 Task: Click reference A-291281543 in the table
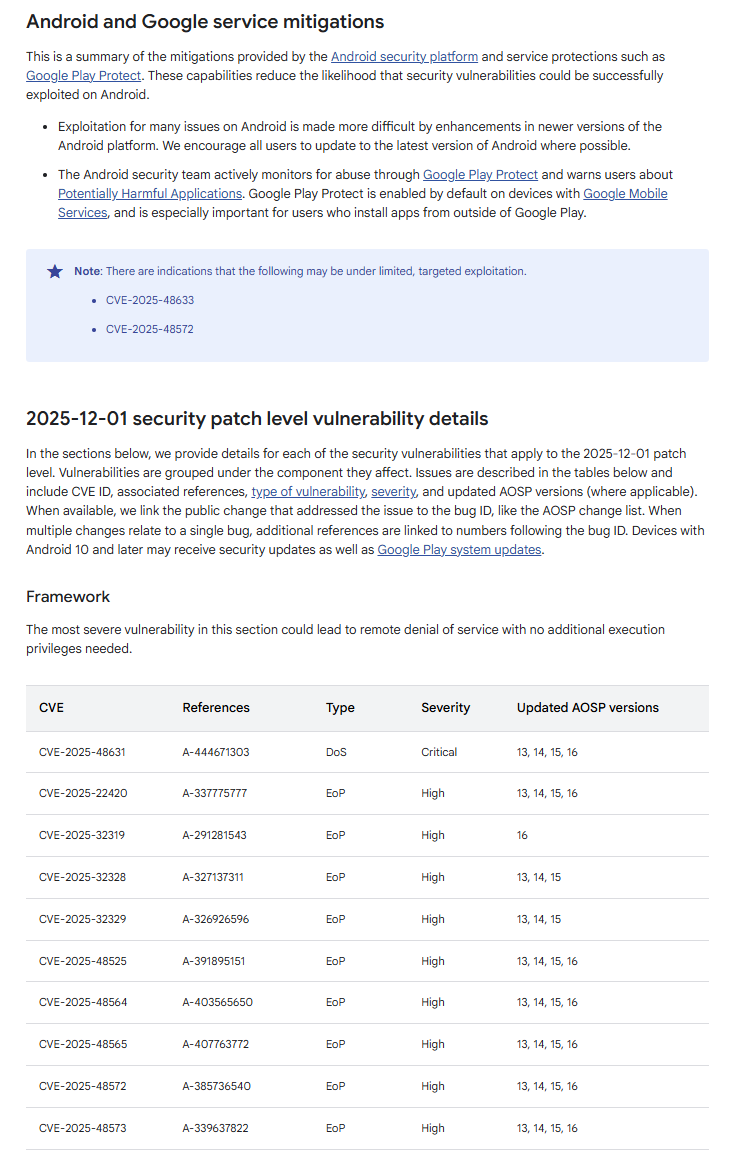(214, 835)
